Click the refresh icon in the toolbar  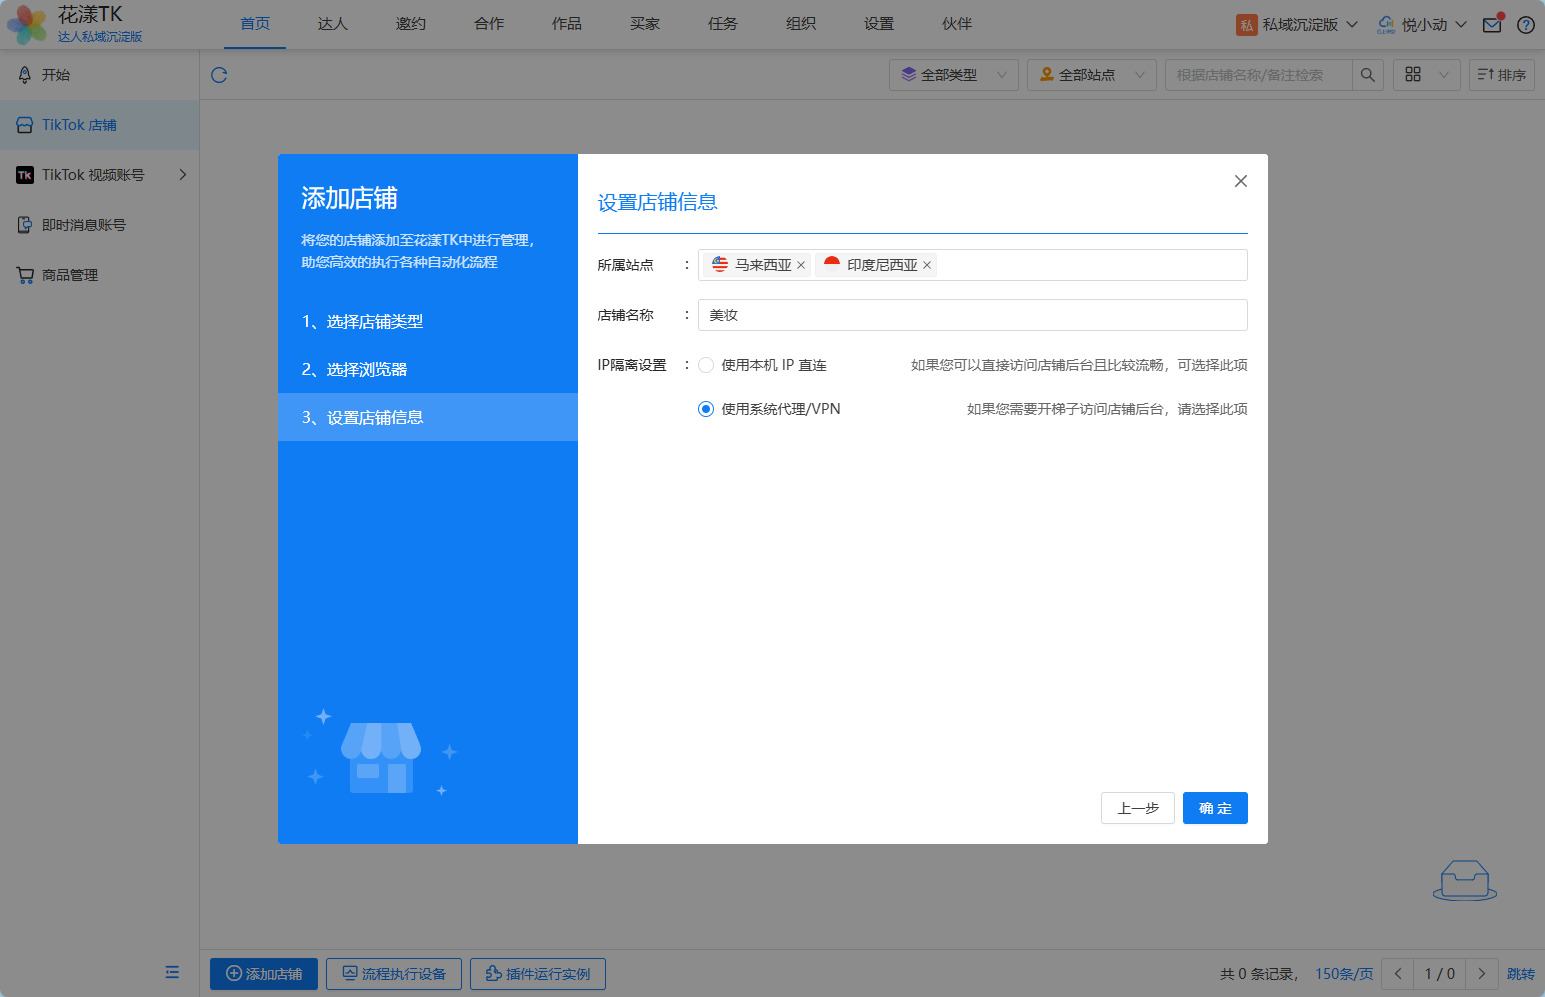coord(219,75)
